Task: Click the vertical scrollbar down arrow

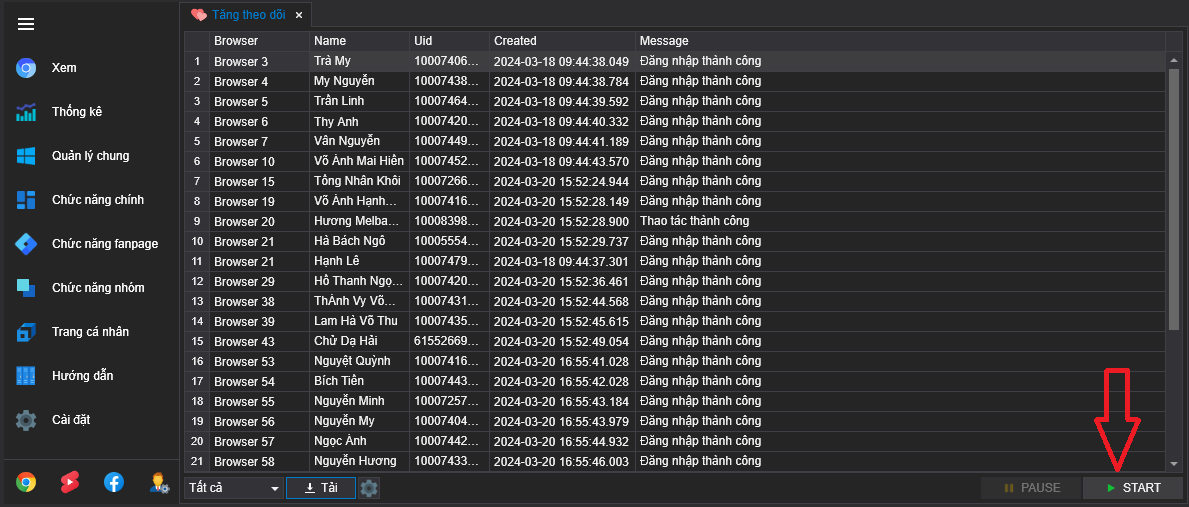Action: pyautogui.click(x=1174, y=464)
